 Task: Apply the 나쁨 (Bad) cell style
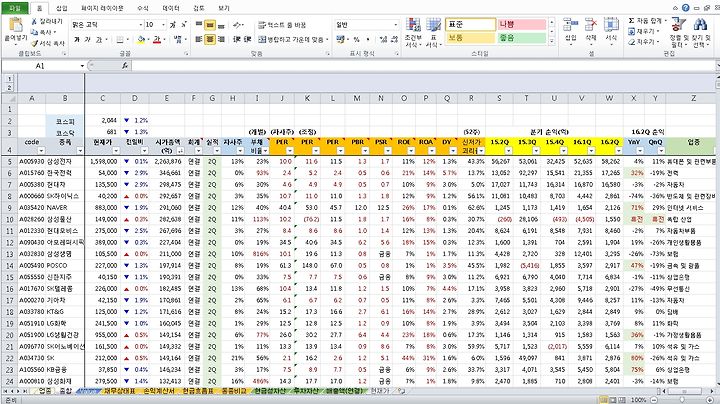(522, 24)
